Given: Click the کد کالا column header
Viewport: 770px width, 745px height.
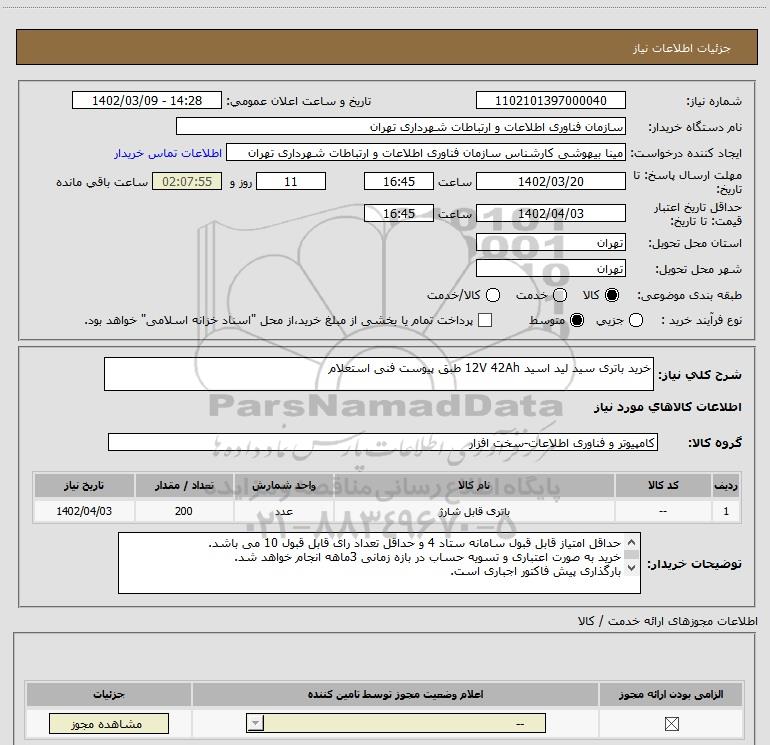Looking at the screenshot, I should 663,485.
